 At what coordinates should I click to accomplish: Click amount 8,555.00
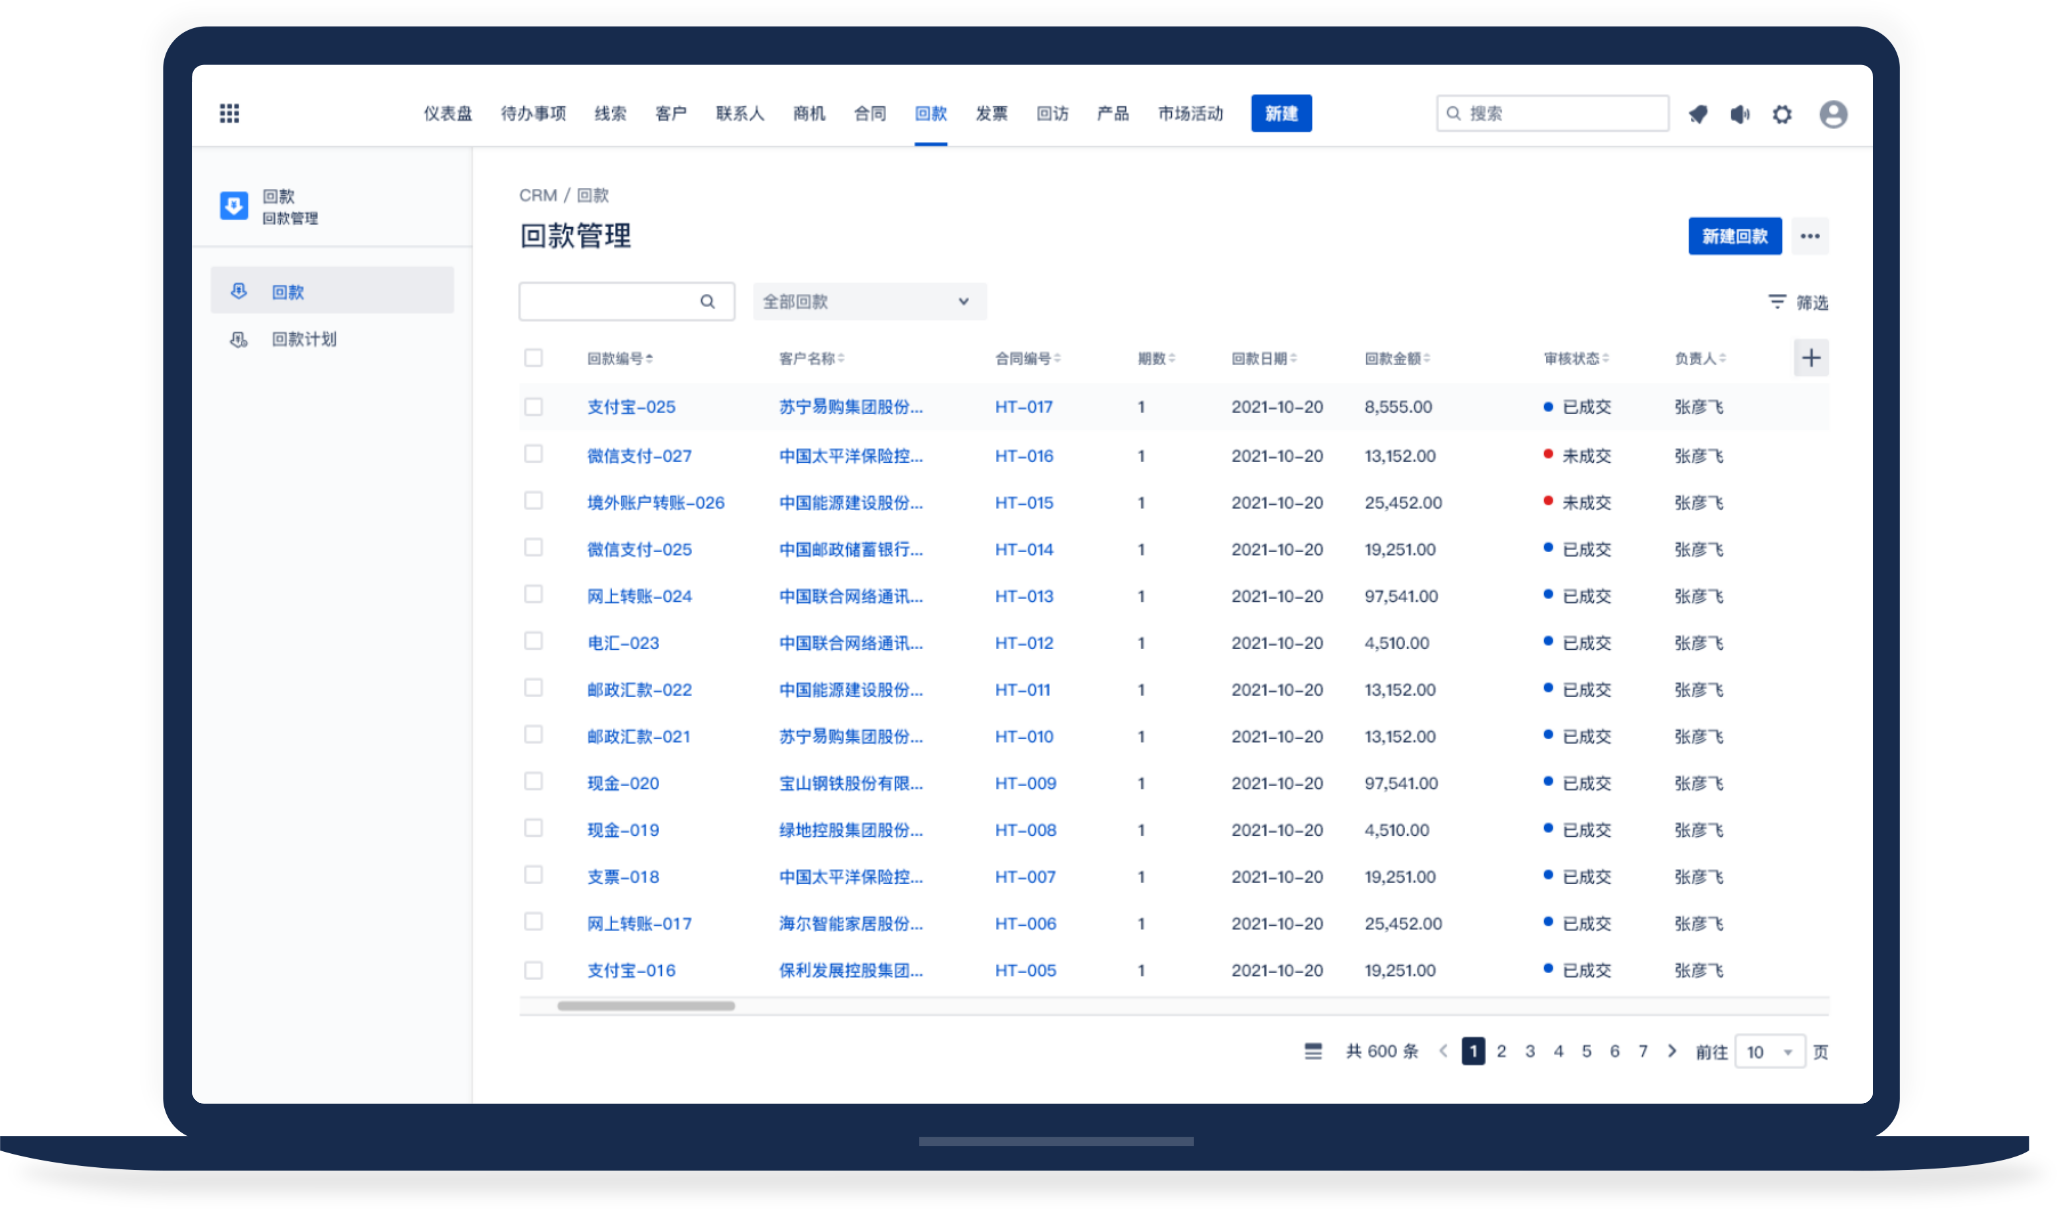(1397, 407)
